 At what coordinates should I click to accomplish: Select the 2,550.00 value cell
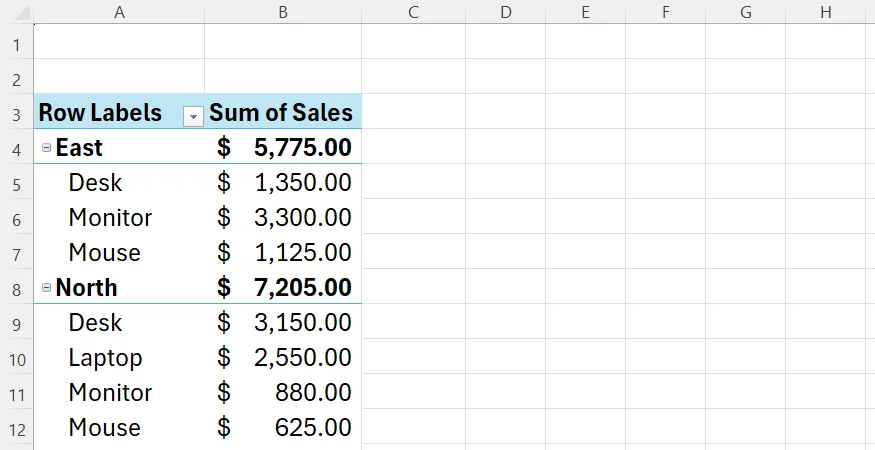[283, 357]
